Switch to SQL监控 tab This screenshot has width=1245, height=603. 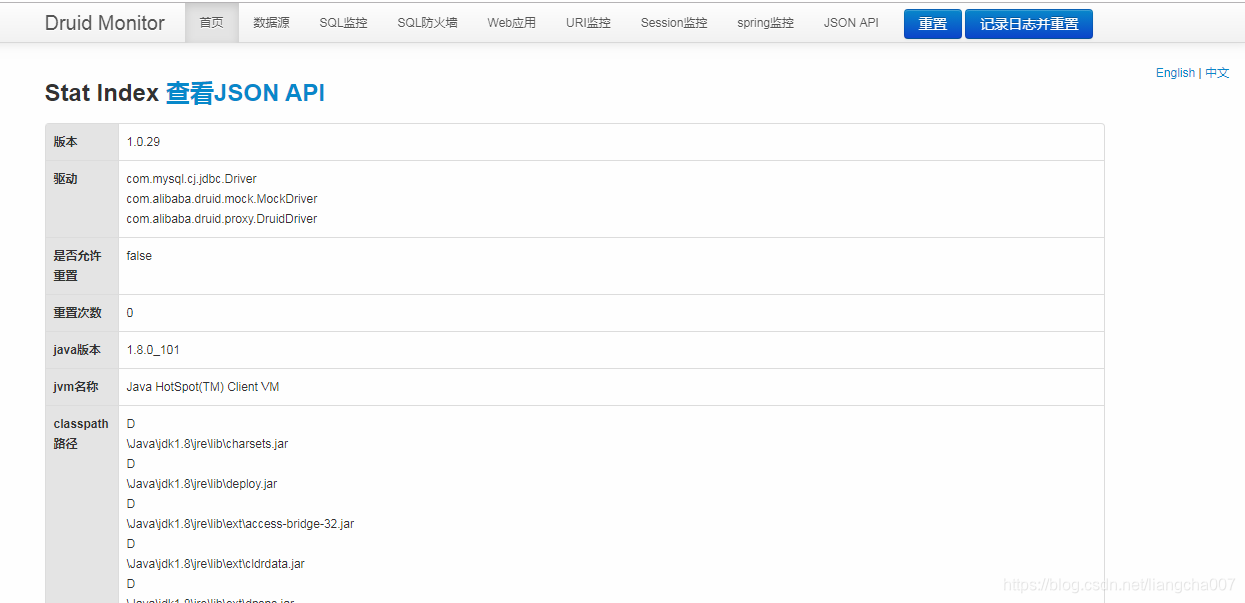pos(343,23)
